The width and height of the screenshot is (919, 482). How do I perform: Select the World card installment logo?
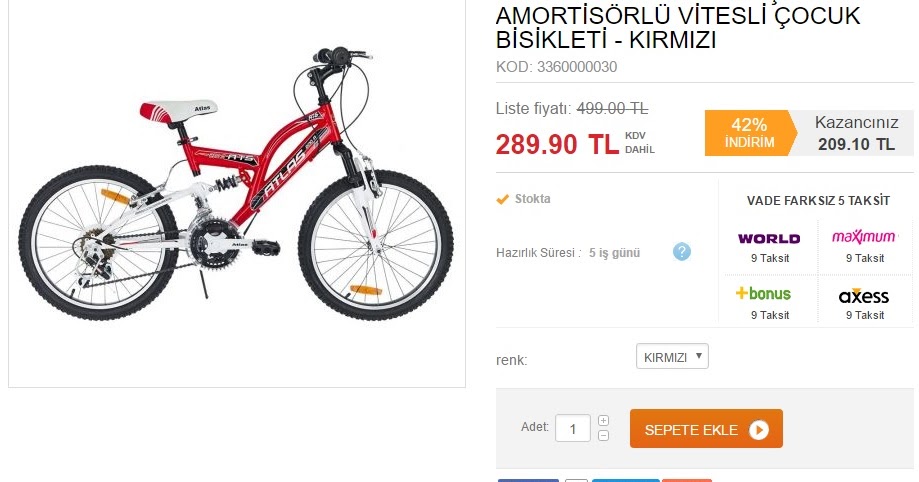[x=769, y=239]
